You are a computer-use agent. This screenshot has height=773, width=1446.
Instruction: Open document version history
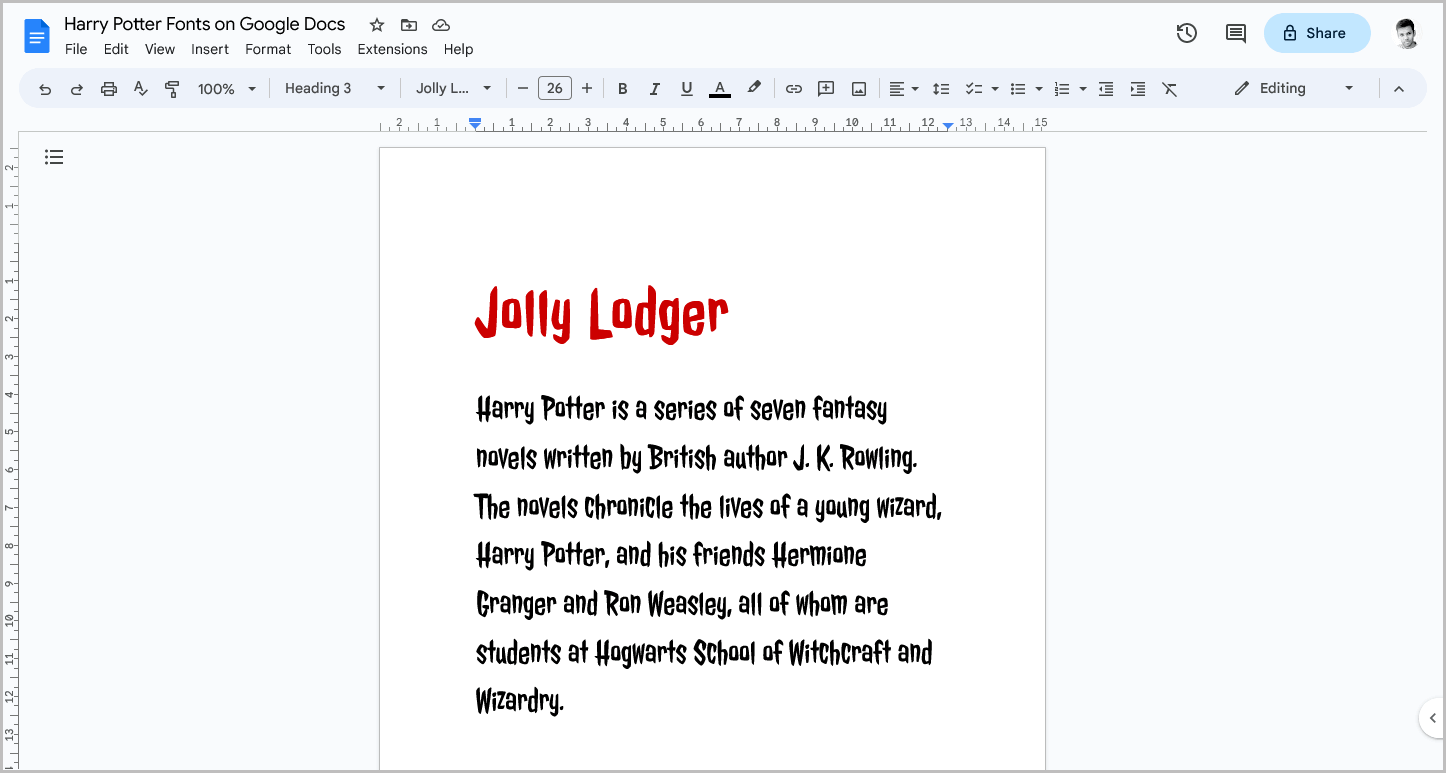pos(1186,33)
